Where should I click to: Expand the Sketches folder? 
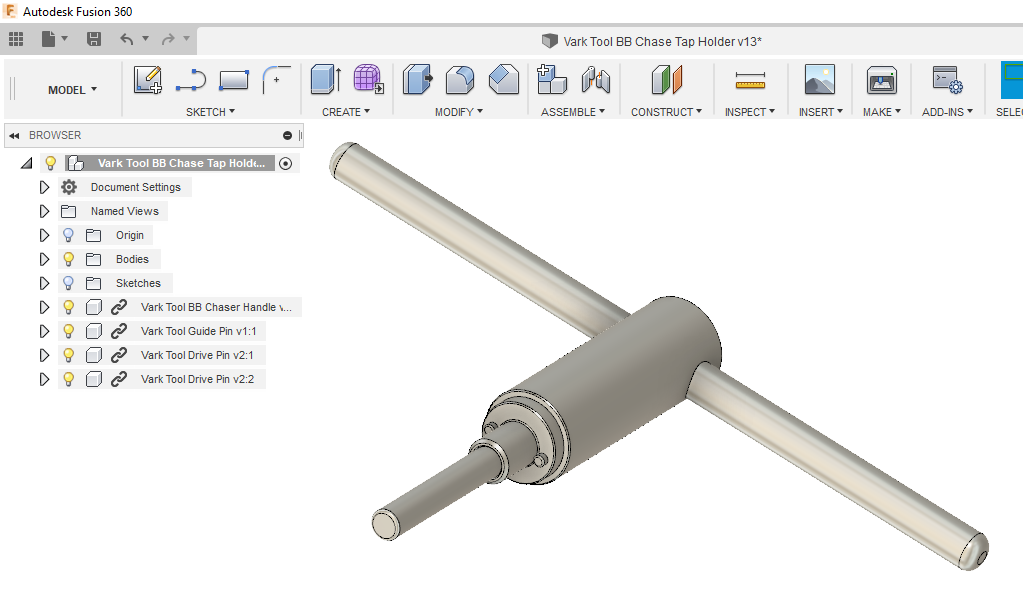tap(44, 283)
